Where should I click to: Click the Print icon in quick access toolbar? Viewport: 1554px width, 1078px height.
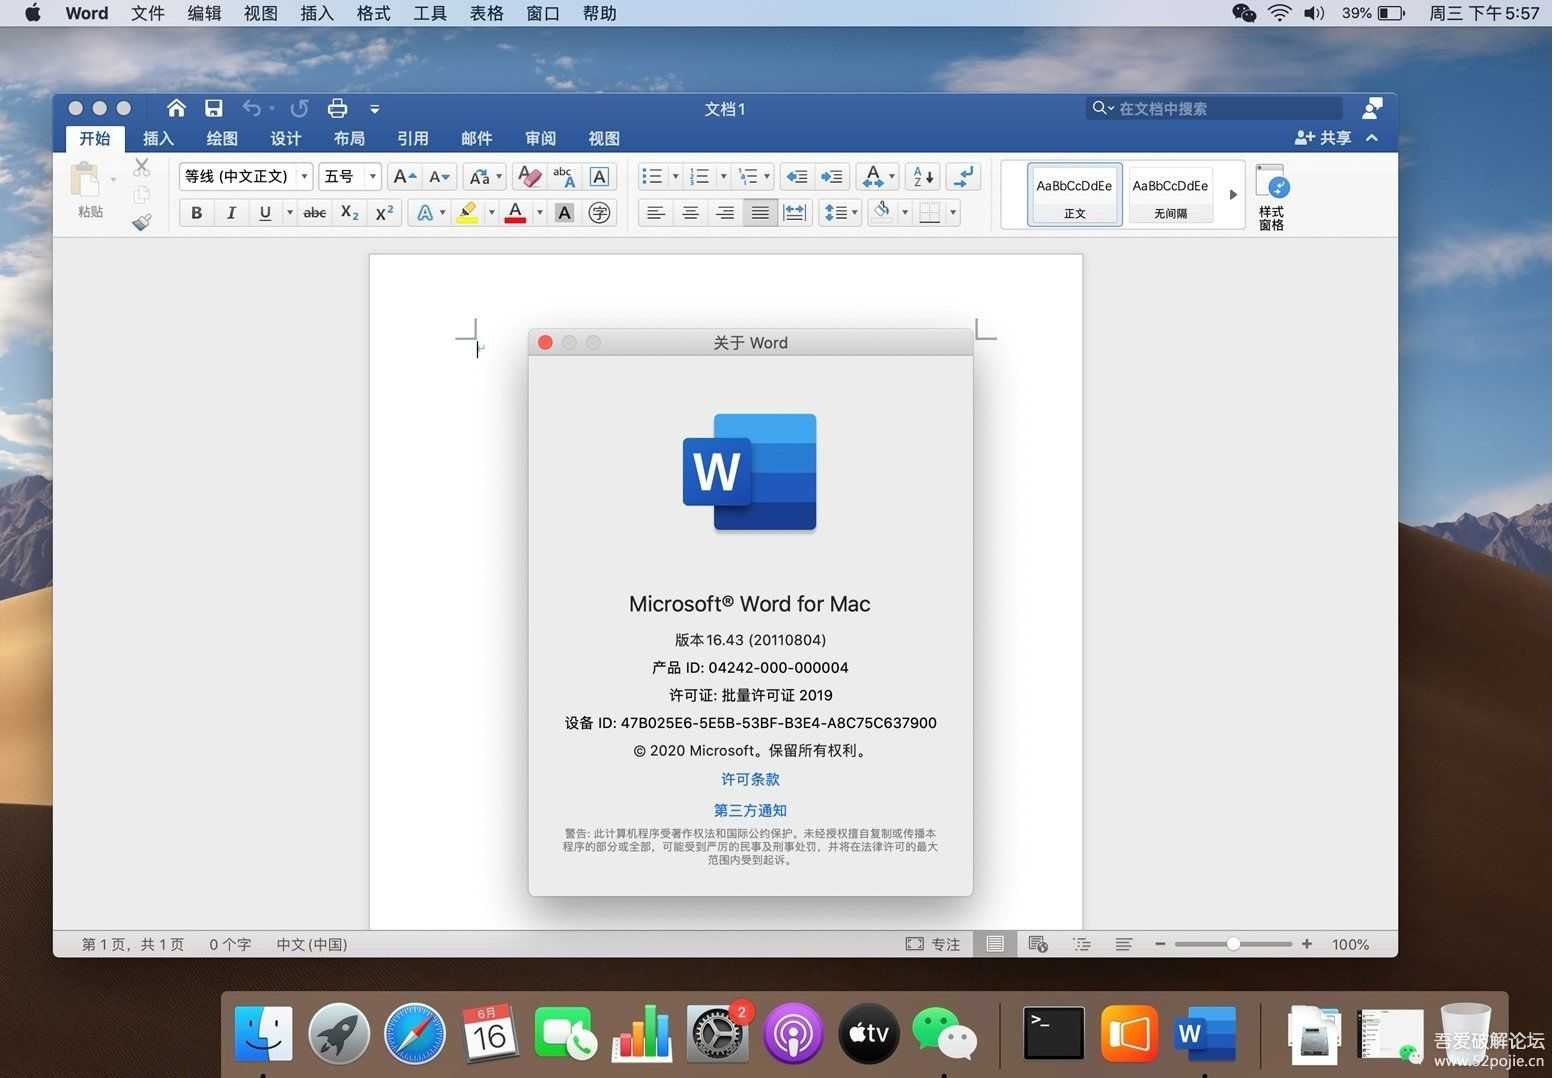[337, 108]
